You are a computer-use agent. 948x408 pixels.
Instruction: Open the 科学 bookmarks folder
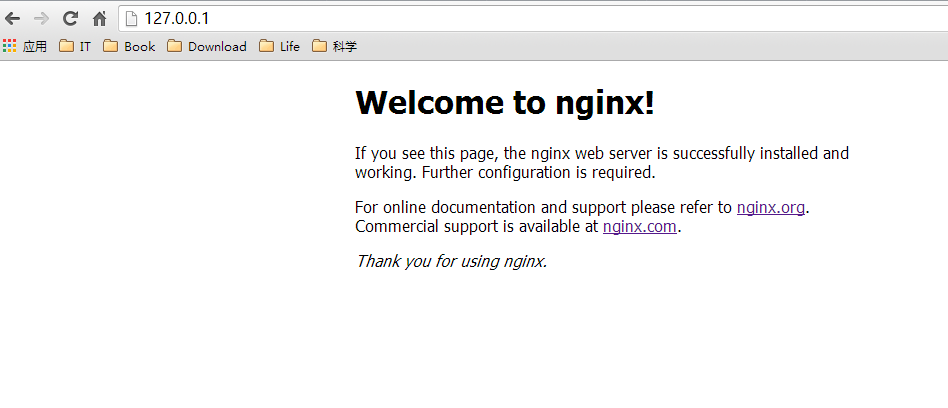(334, 46)
